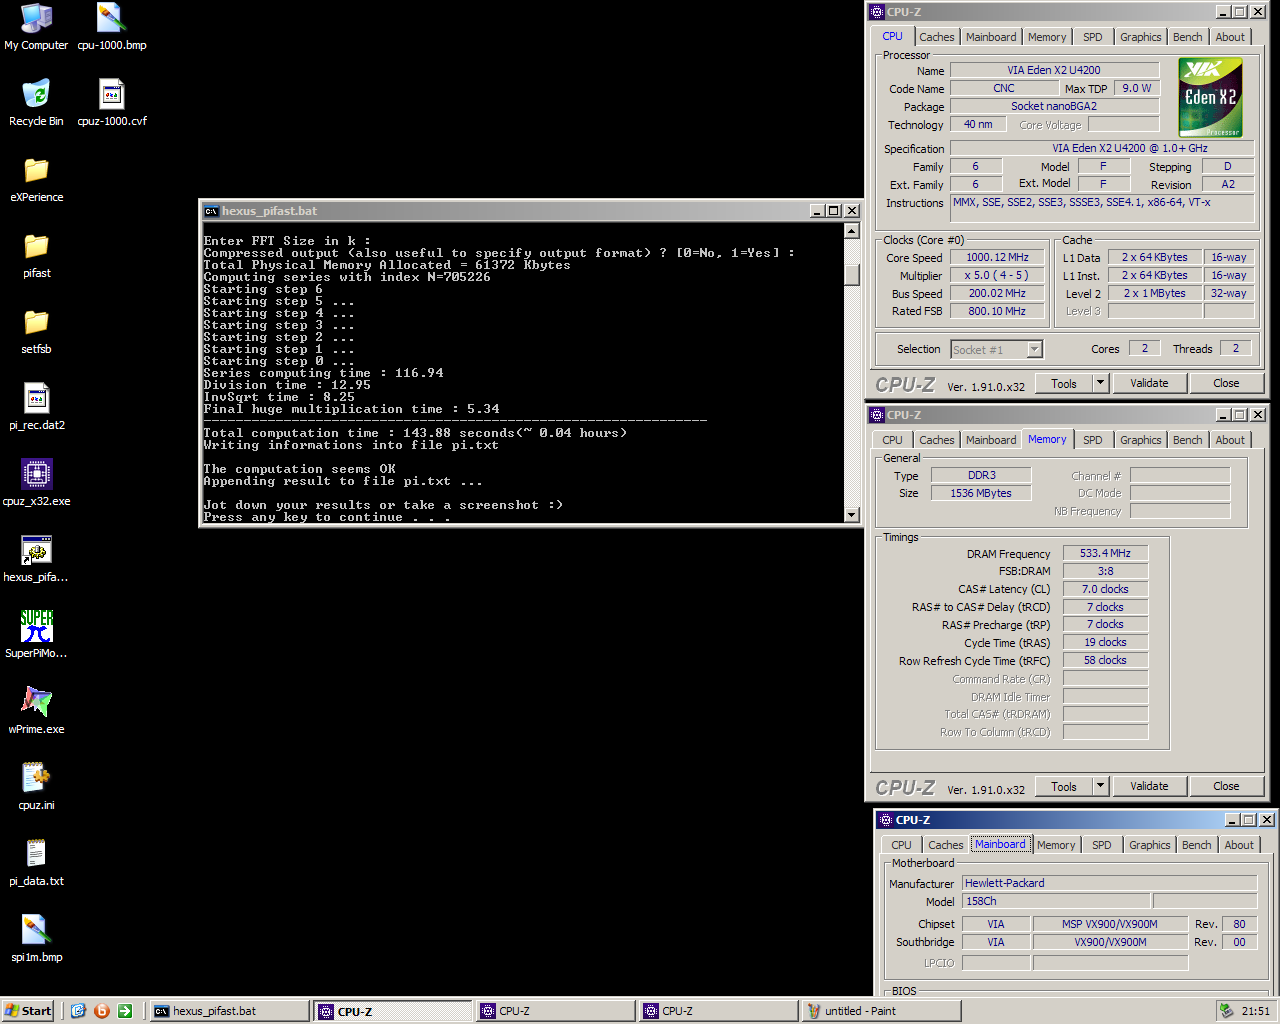Select the setfsb folder icon
Image resolution: width=1280 pixels, height=1024 pixels.
36,331
